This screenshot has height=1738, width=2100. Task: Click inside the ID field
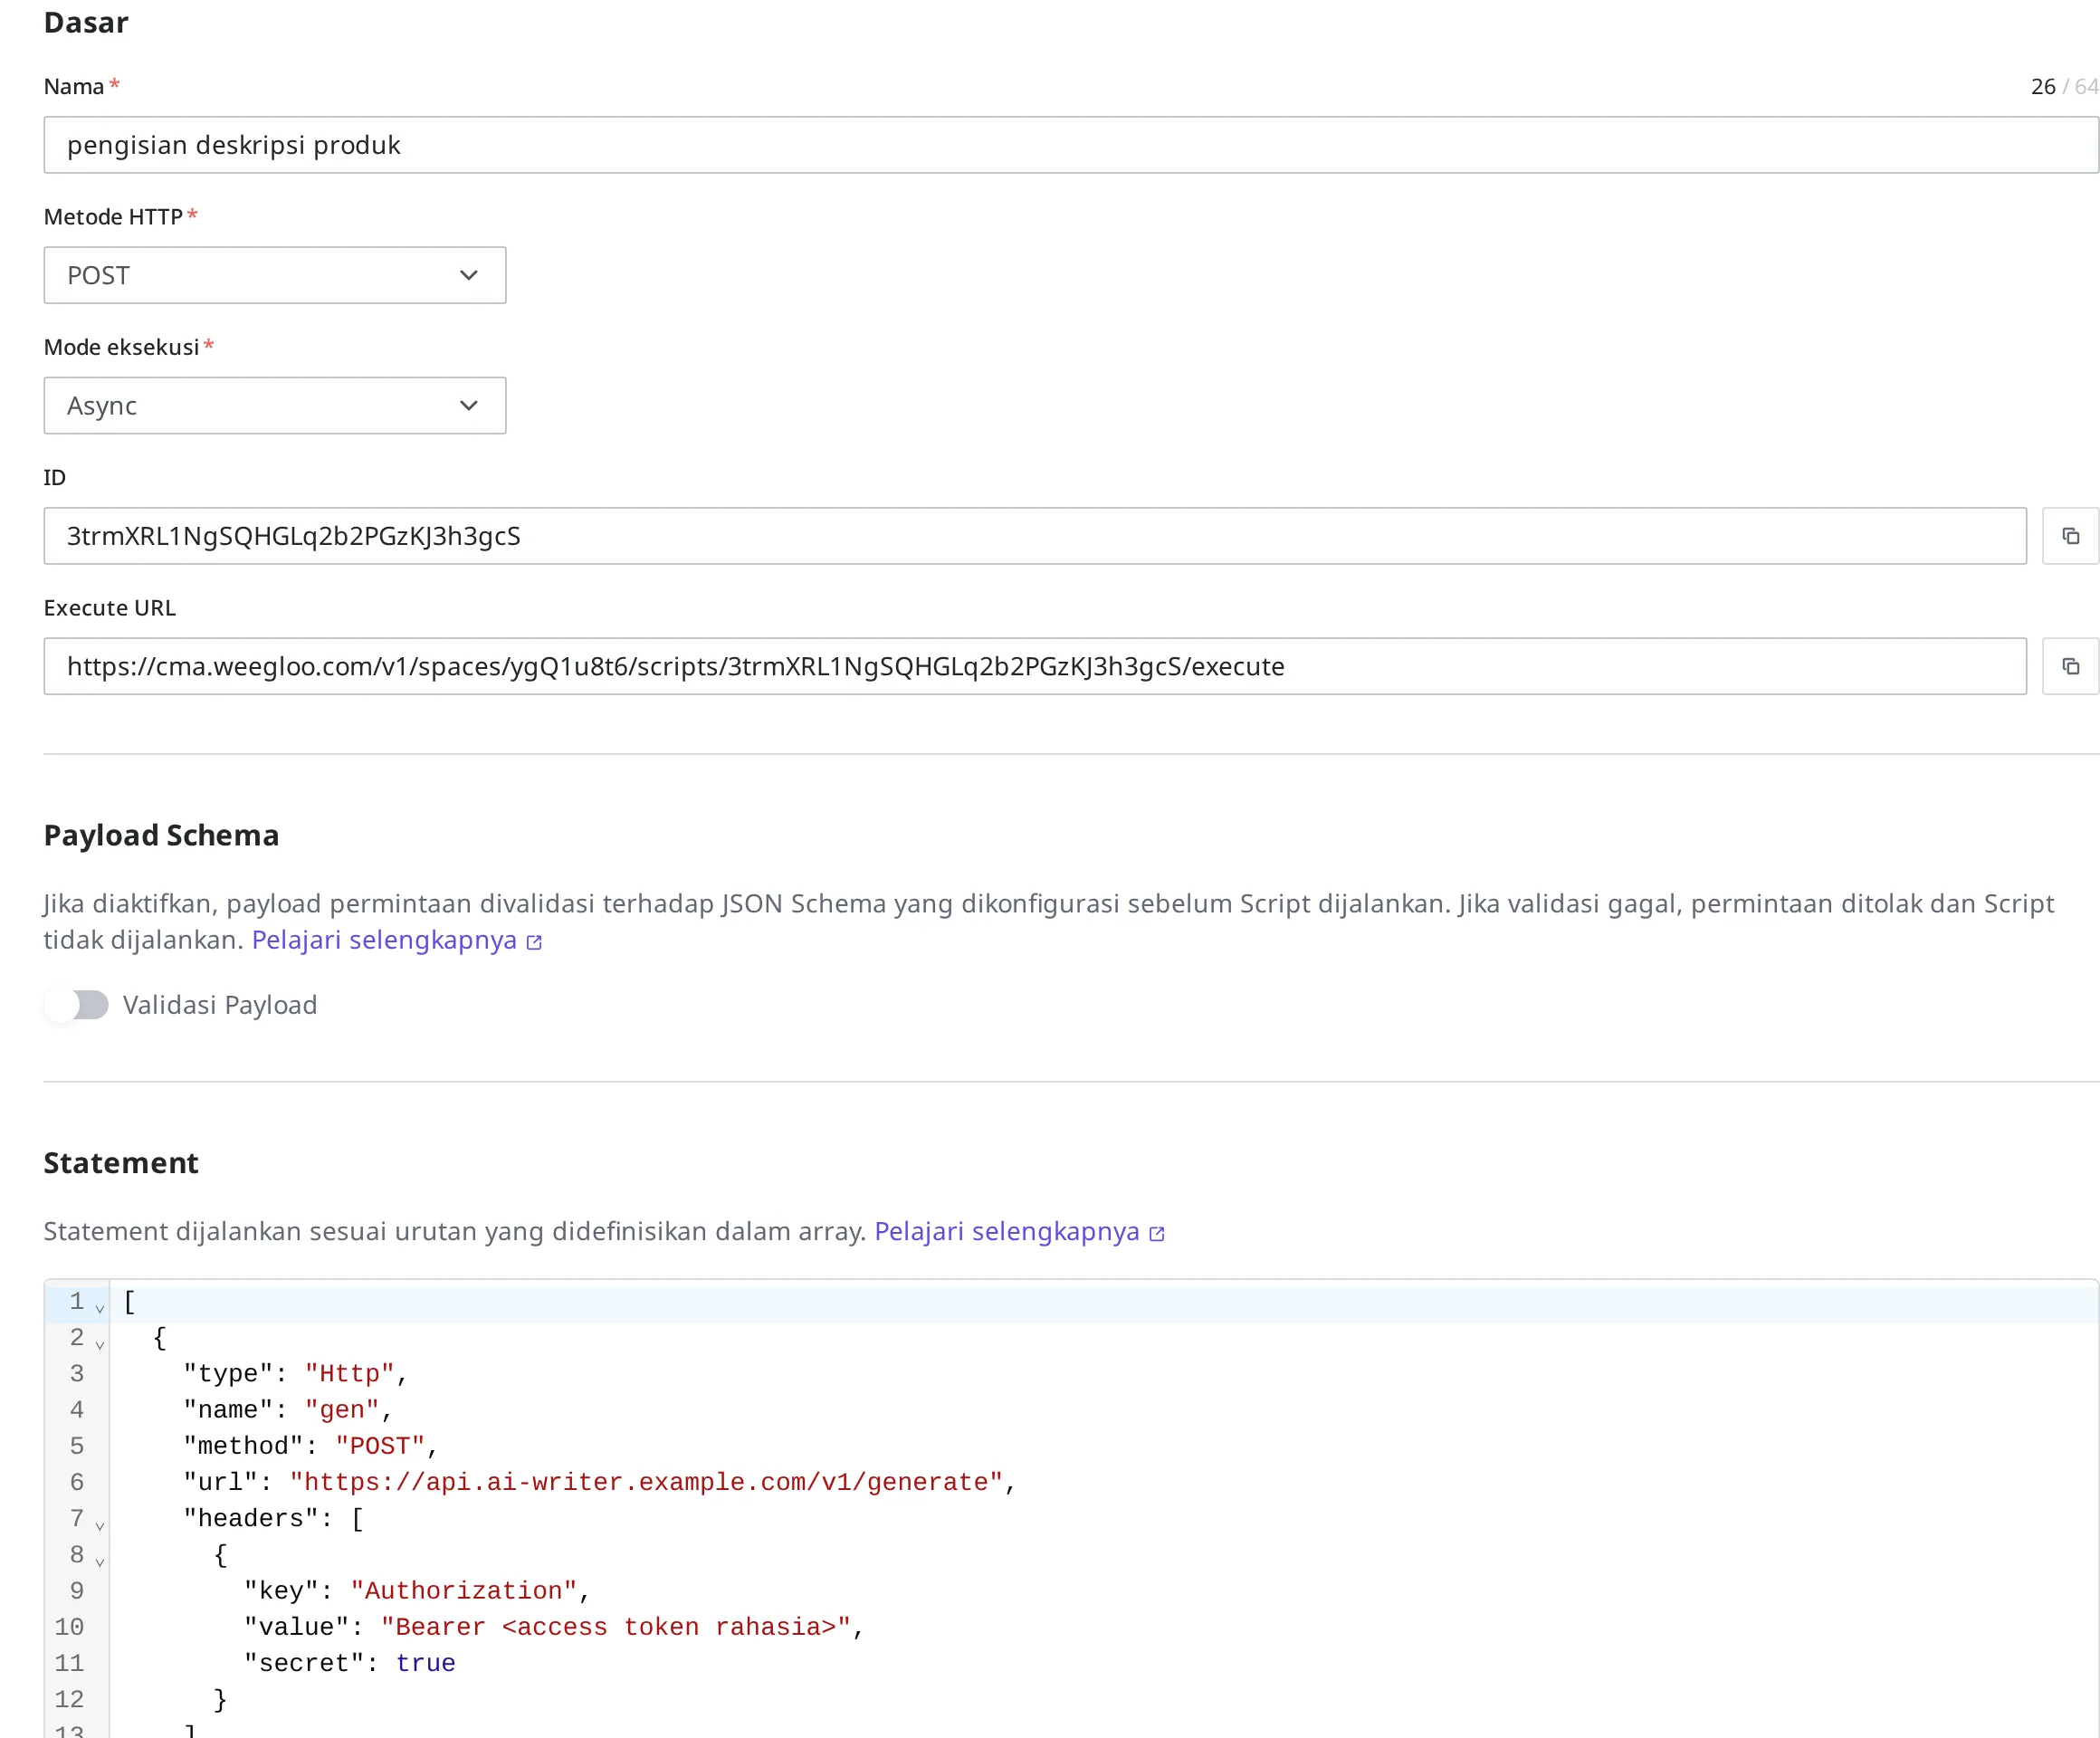tap(1035, 536)
